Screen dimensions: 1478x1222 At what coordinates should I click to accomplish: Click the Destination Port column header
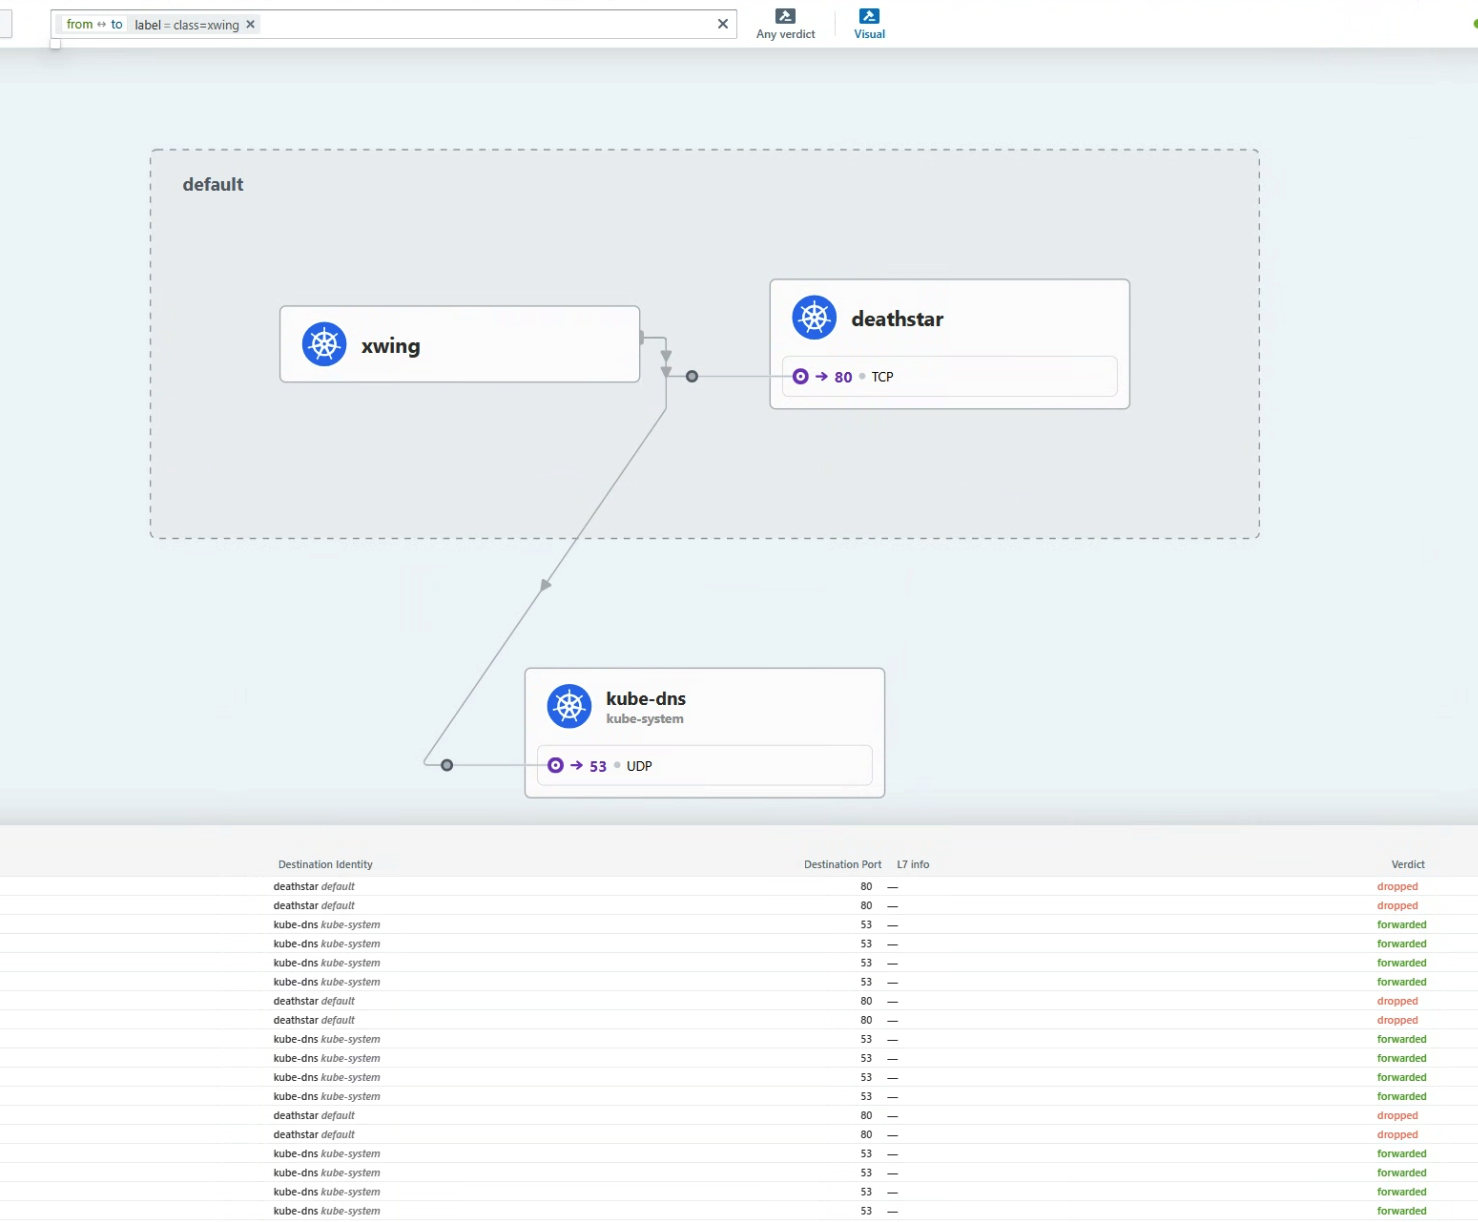tap(842, 864)
